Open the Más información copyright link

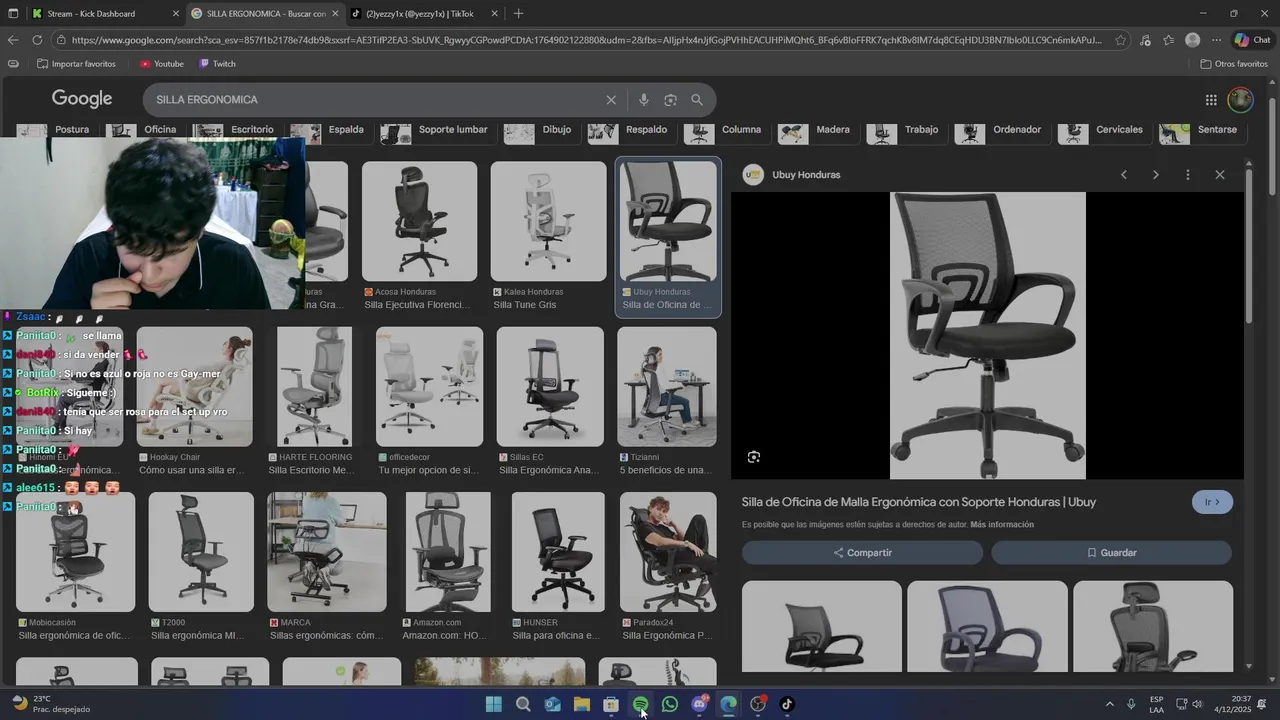click(x=1002, y=525)
